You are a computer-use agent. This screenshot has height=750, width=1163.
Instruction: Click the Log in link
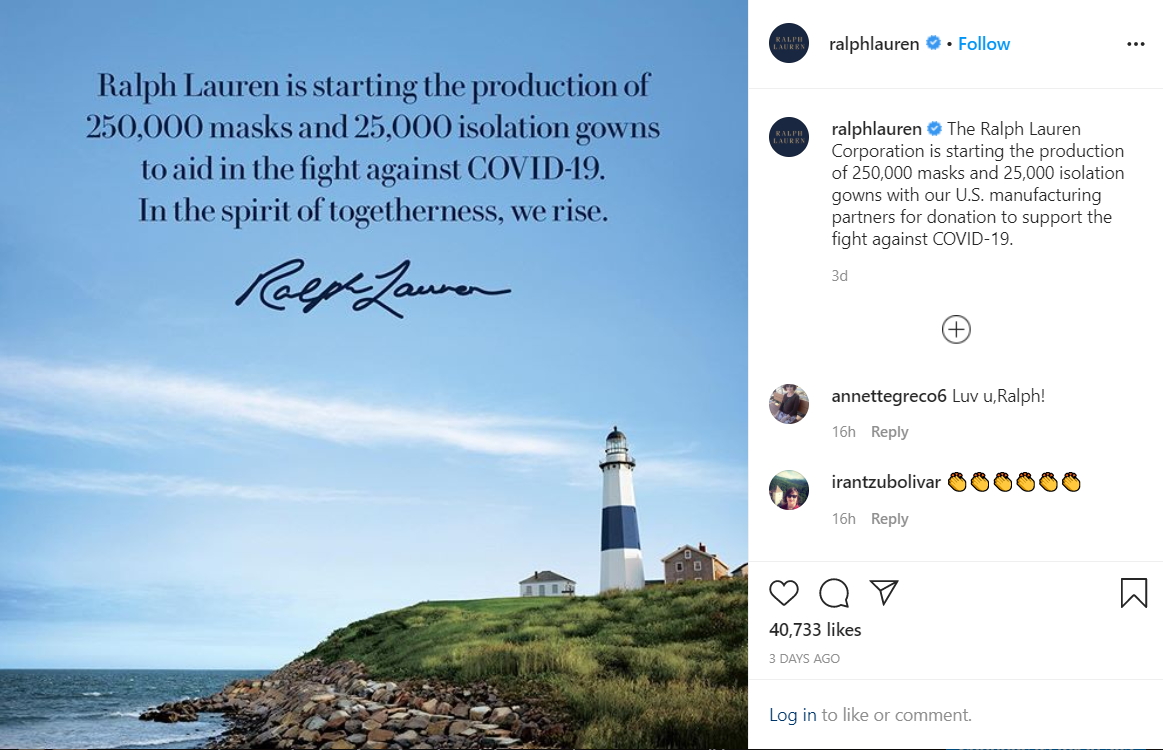[793, 715]
